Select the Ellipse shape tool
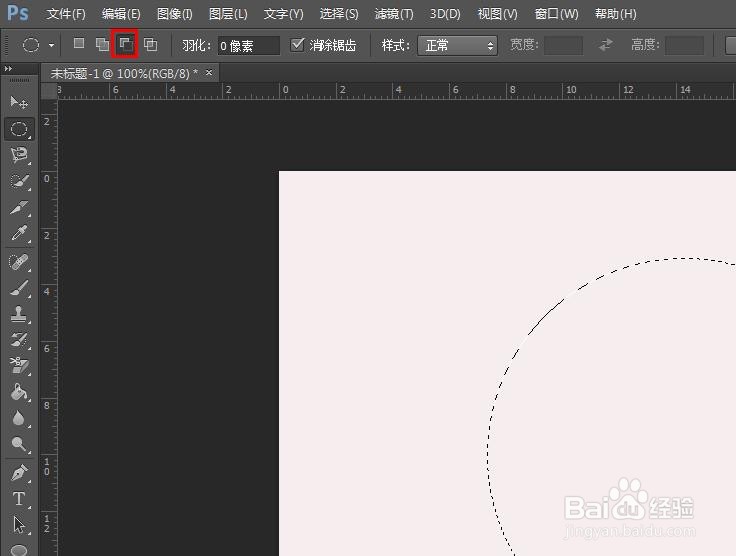The image size is (736, 556). click(19, 550)
